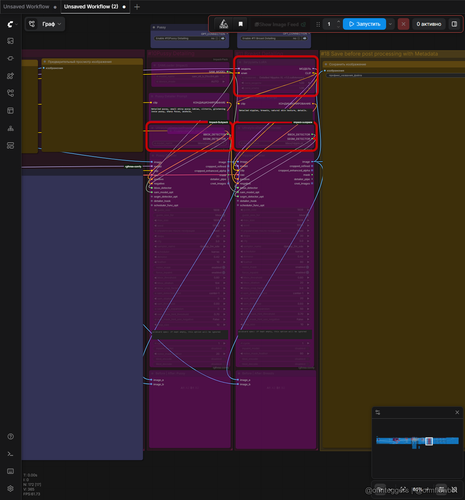The width and height of the screenshot is (465, 500).
Task: Cancel the current run with the red X
Action: tap(403, 24)
